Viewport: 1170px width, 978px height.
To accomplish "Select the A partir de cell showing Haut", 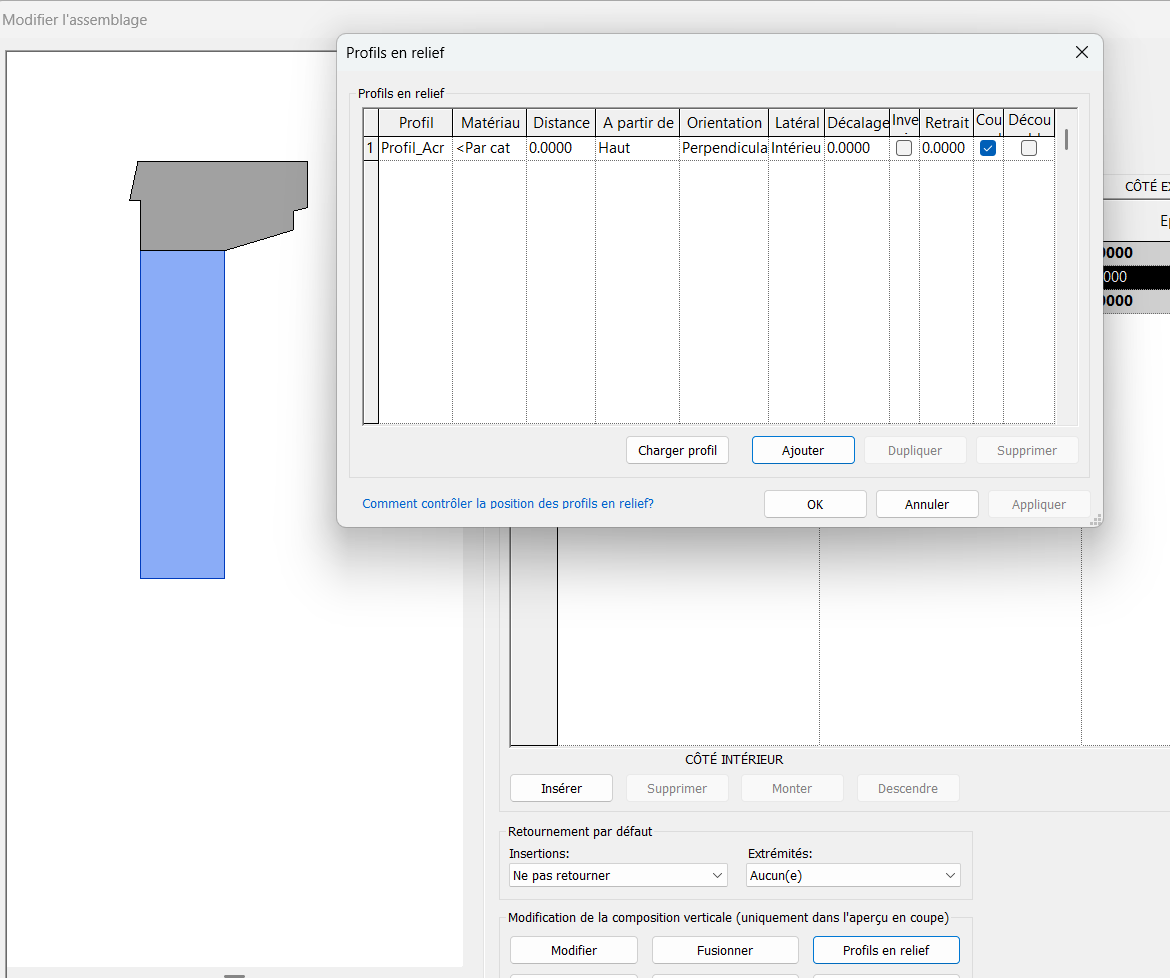I will tap(636, 148).
